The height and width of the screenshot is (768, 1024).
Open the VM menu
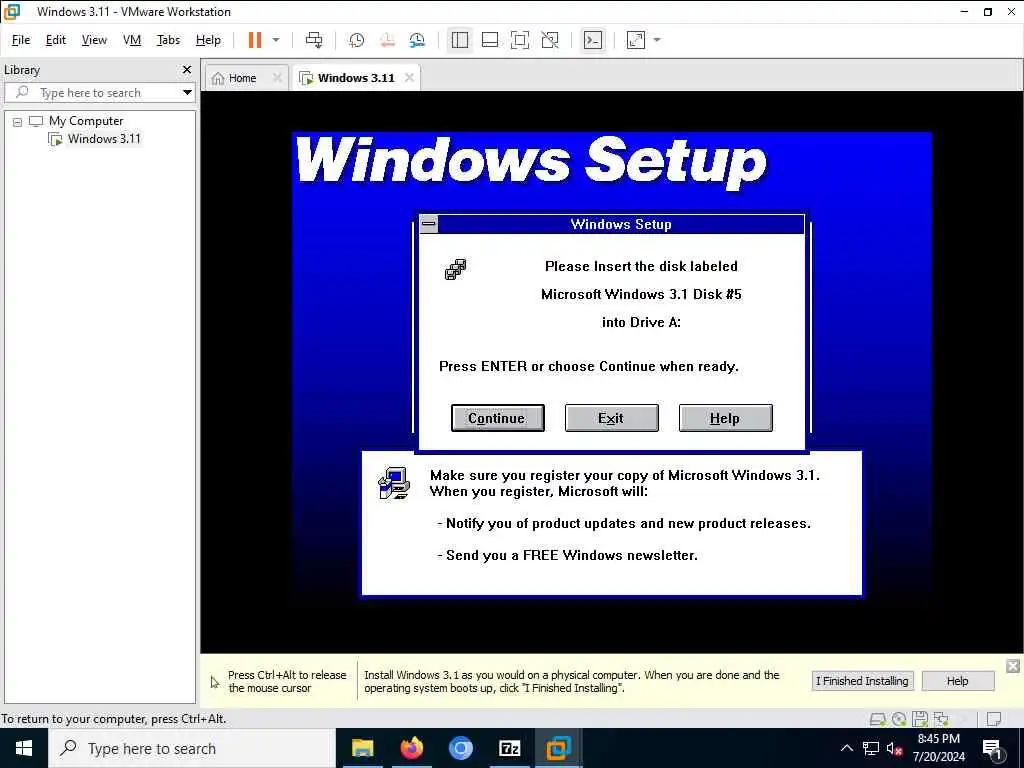click(x=132, y=40)
